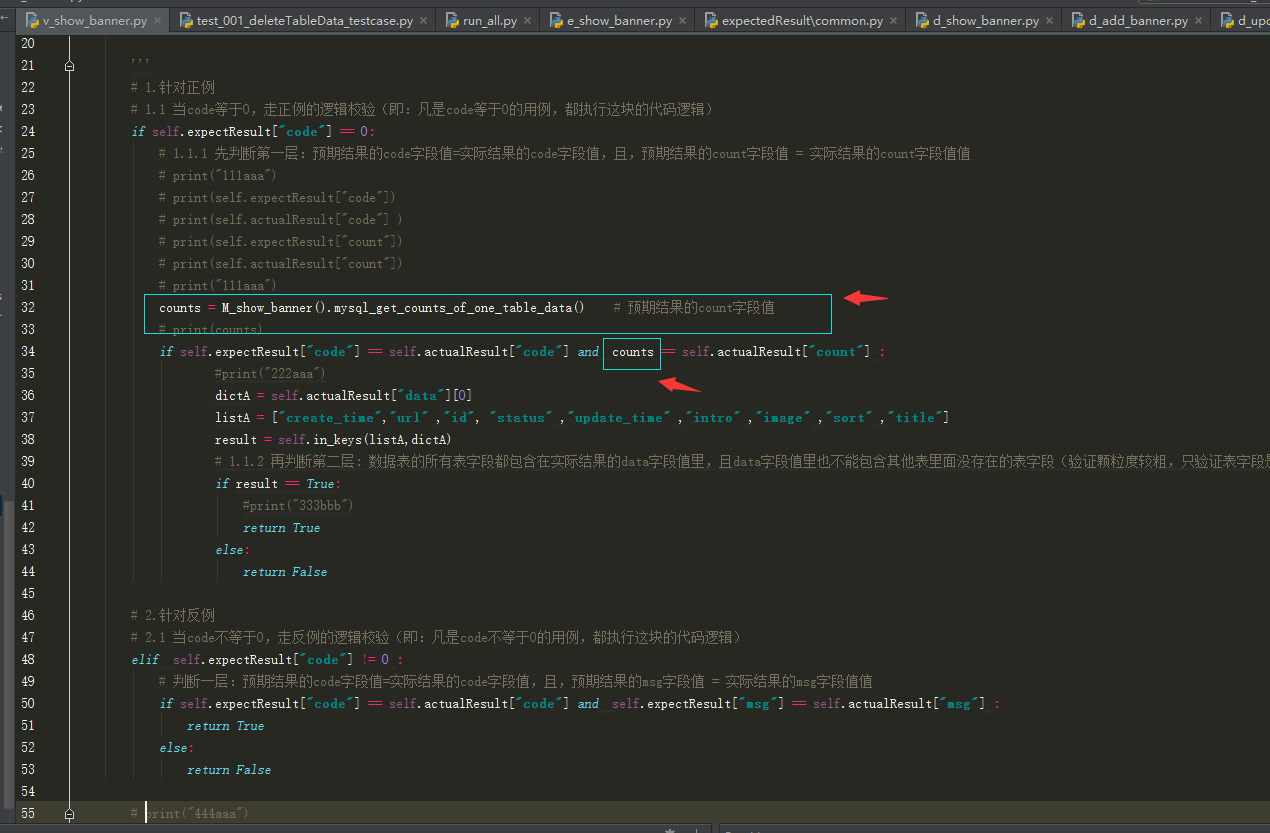Close the v_show_banner.py tab
The width and height of the screenshot is (1270, 833).
click(159, 20)
